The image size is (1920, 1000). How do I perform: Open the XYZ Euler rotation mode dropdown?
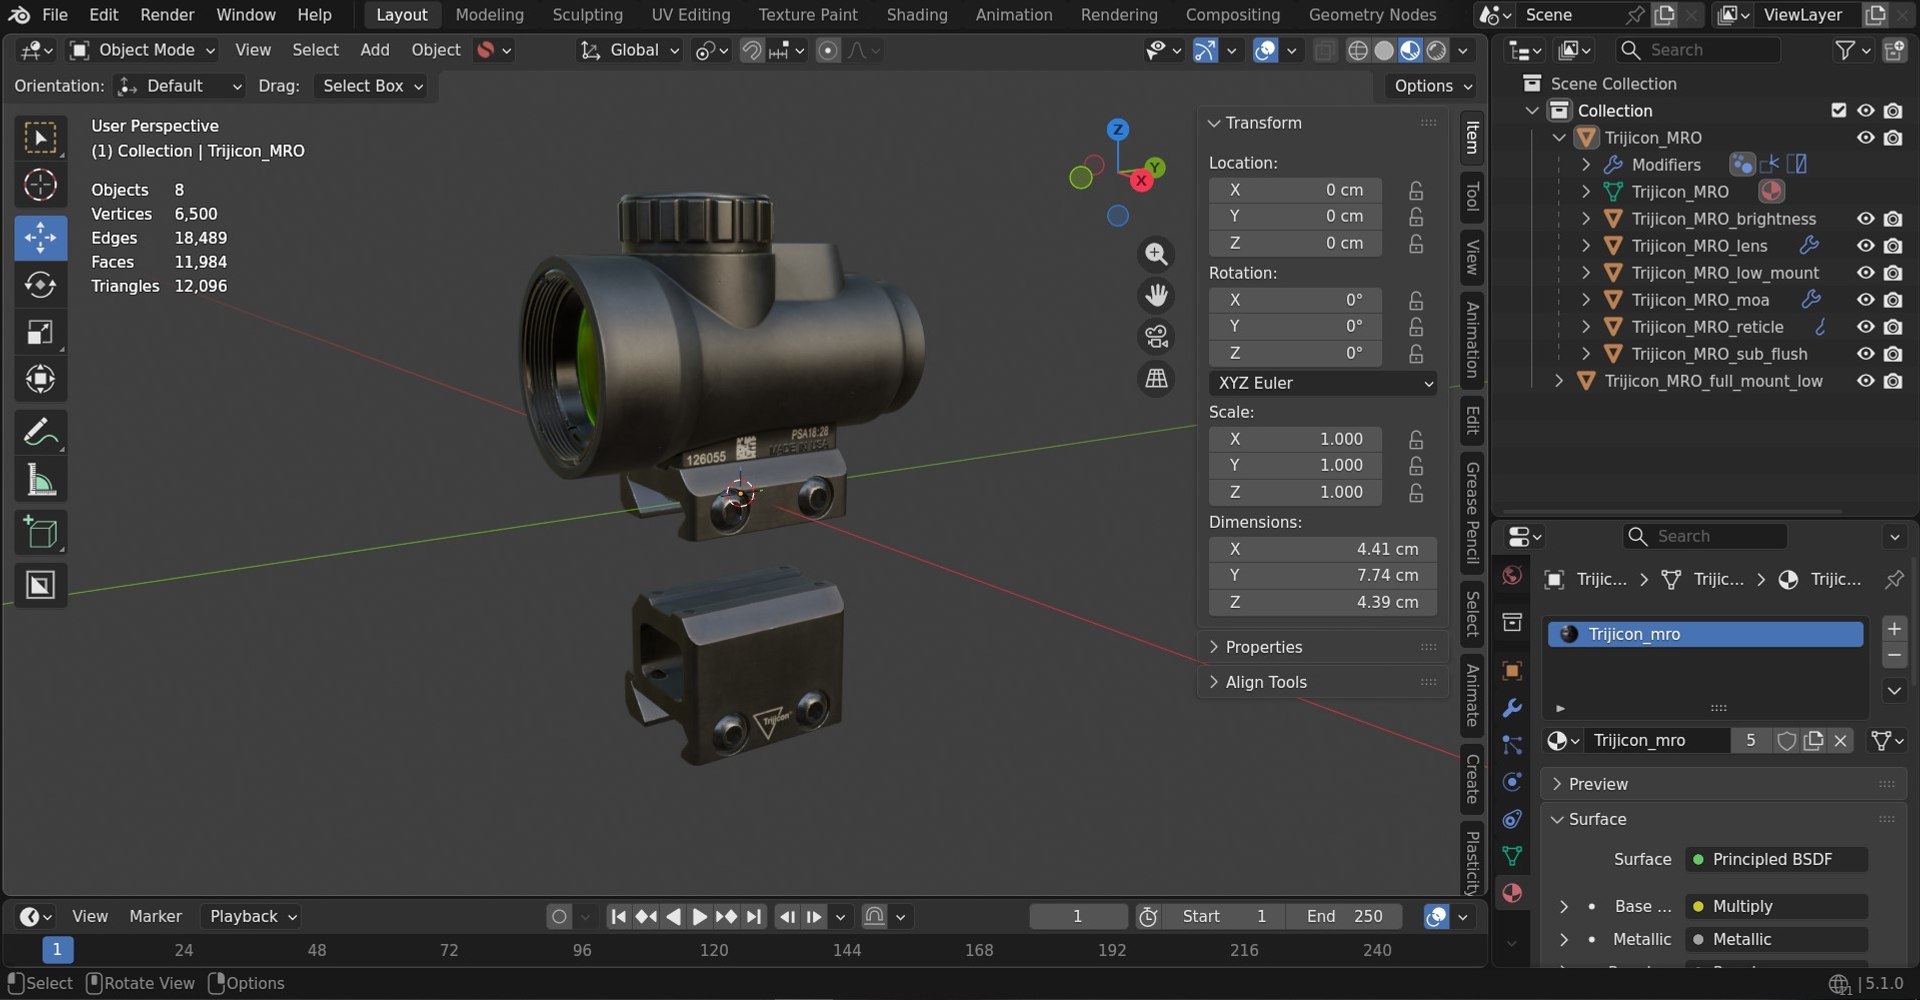(1323, 383)
